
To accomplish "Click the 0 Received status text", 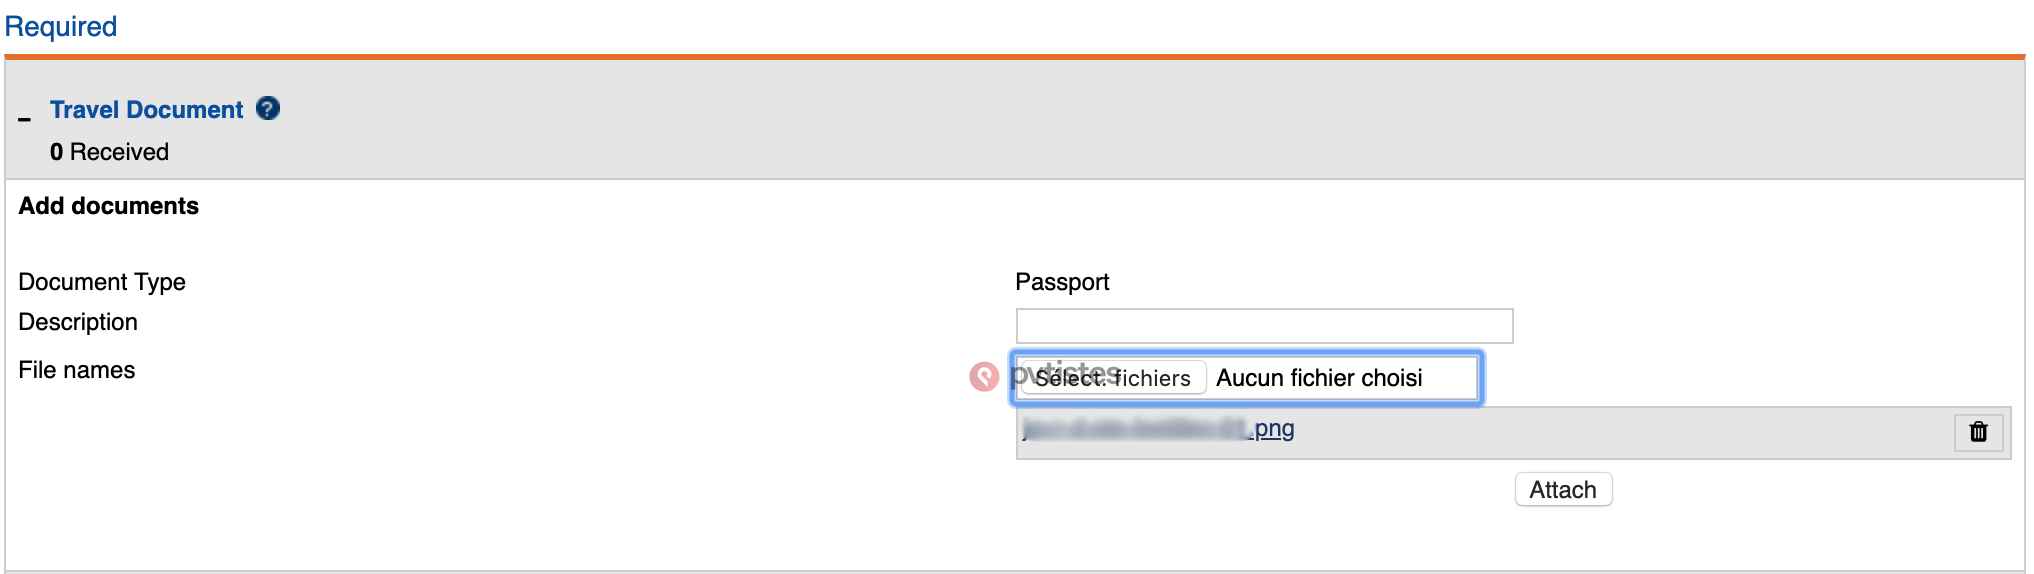I will tap(110, 152).
